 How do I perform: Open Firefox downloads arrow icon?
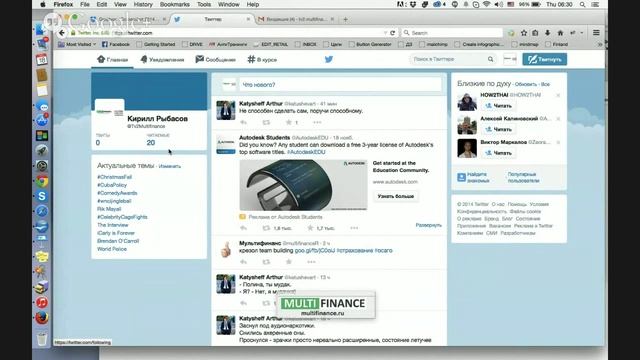click(x=548, y=33)
